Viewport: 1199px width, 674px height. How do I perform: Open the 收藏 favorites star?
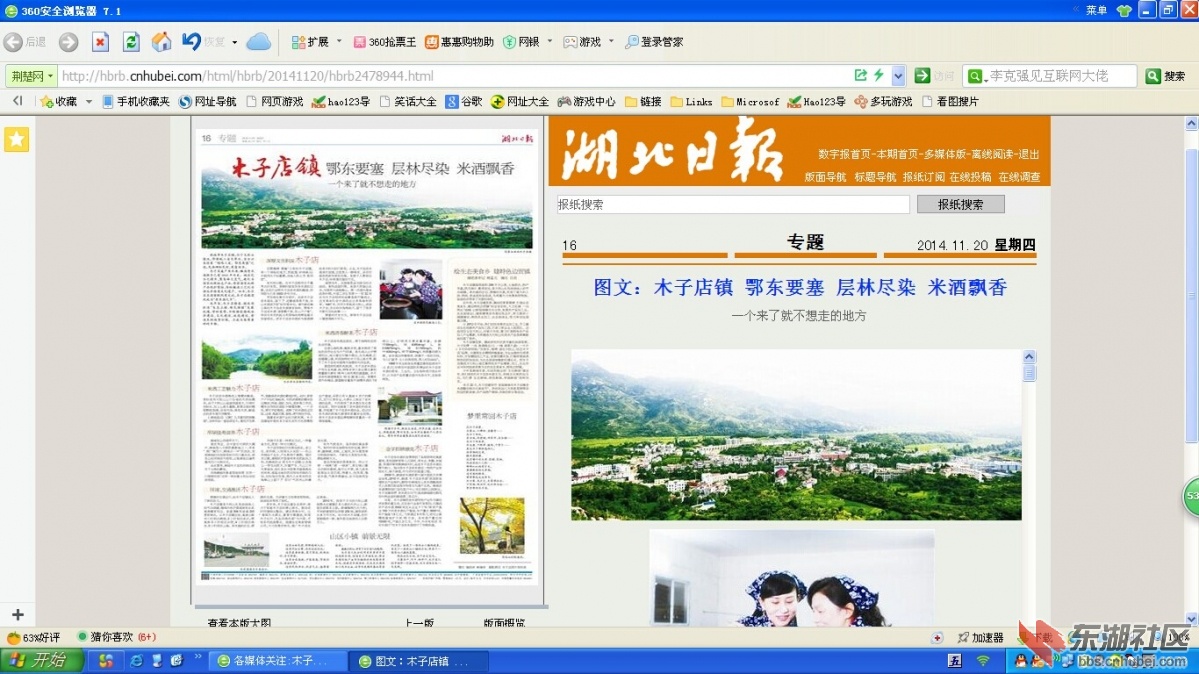[59, 101]
